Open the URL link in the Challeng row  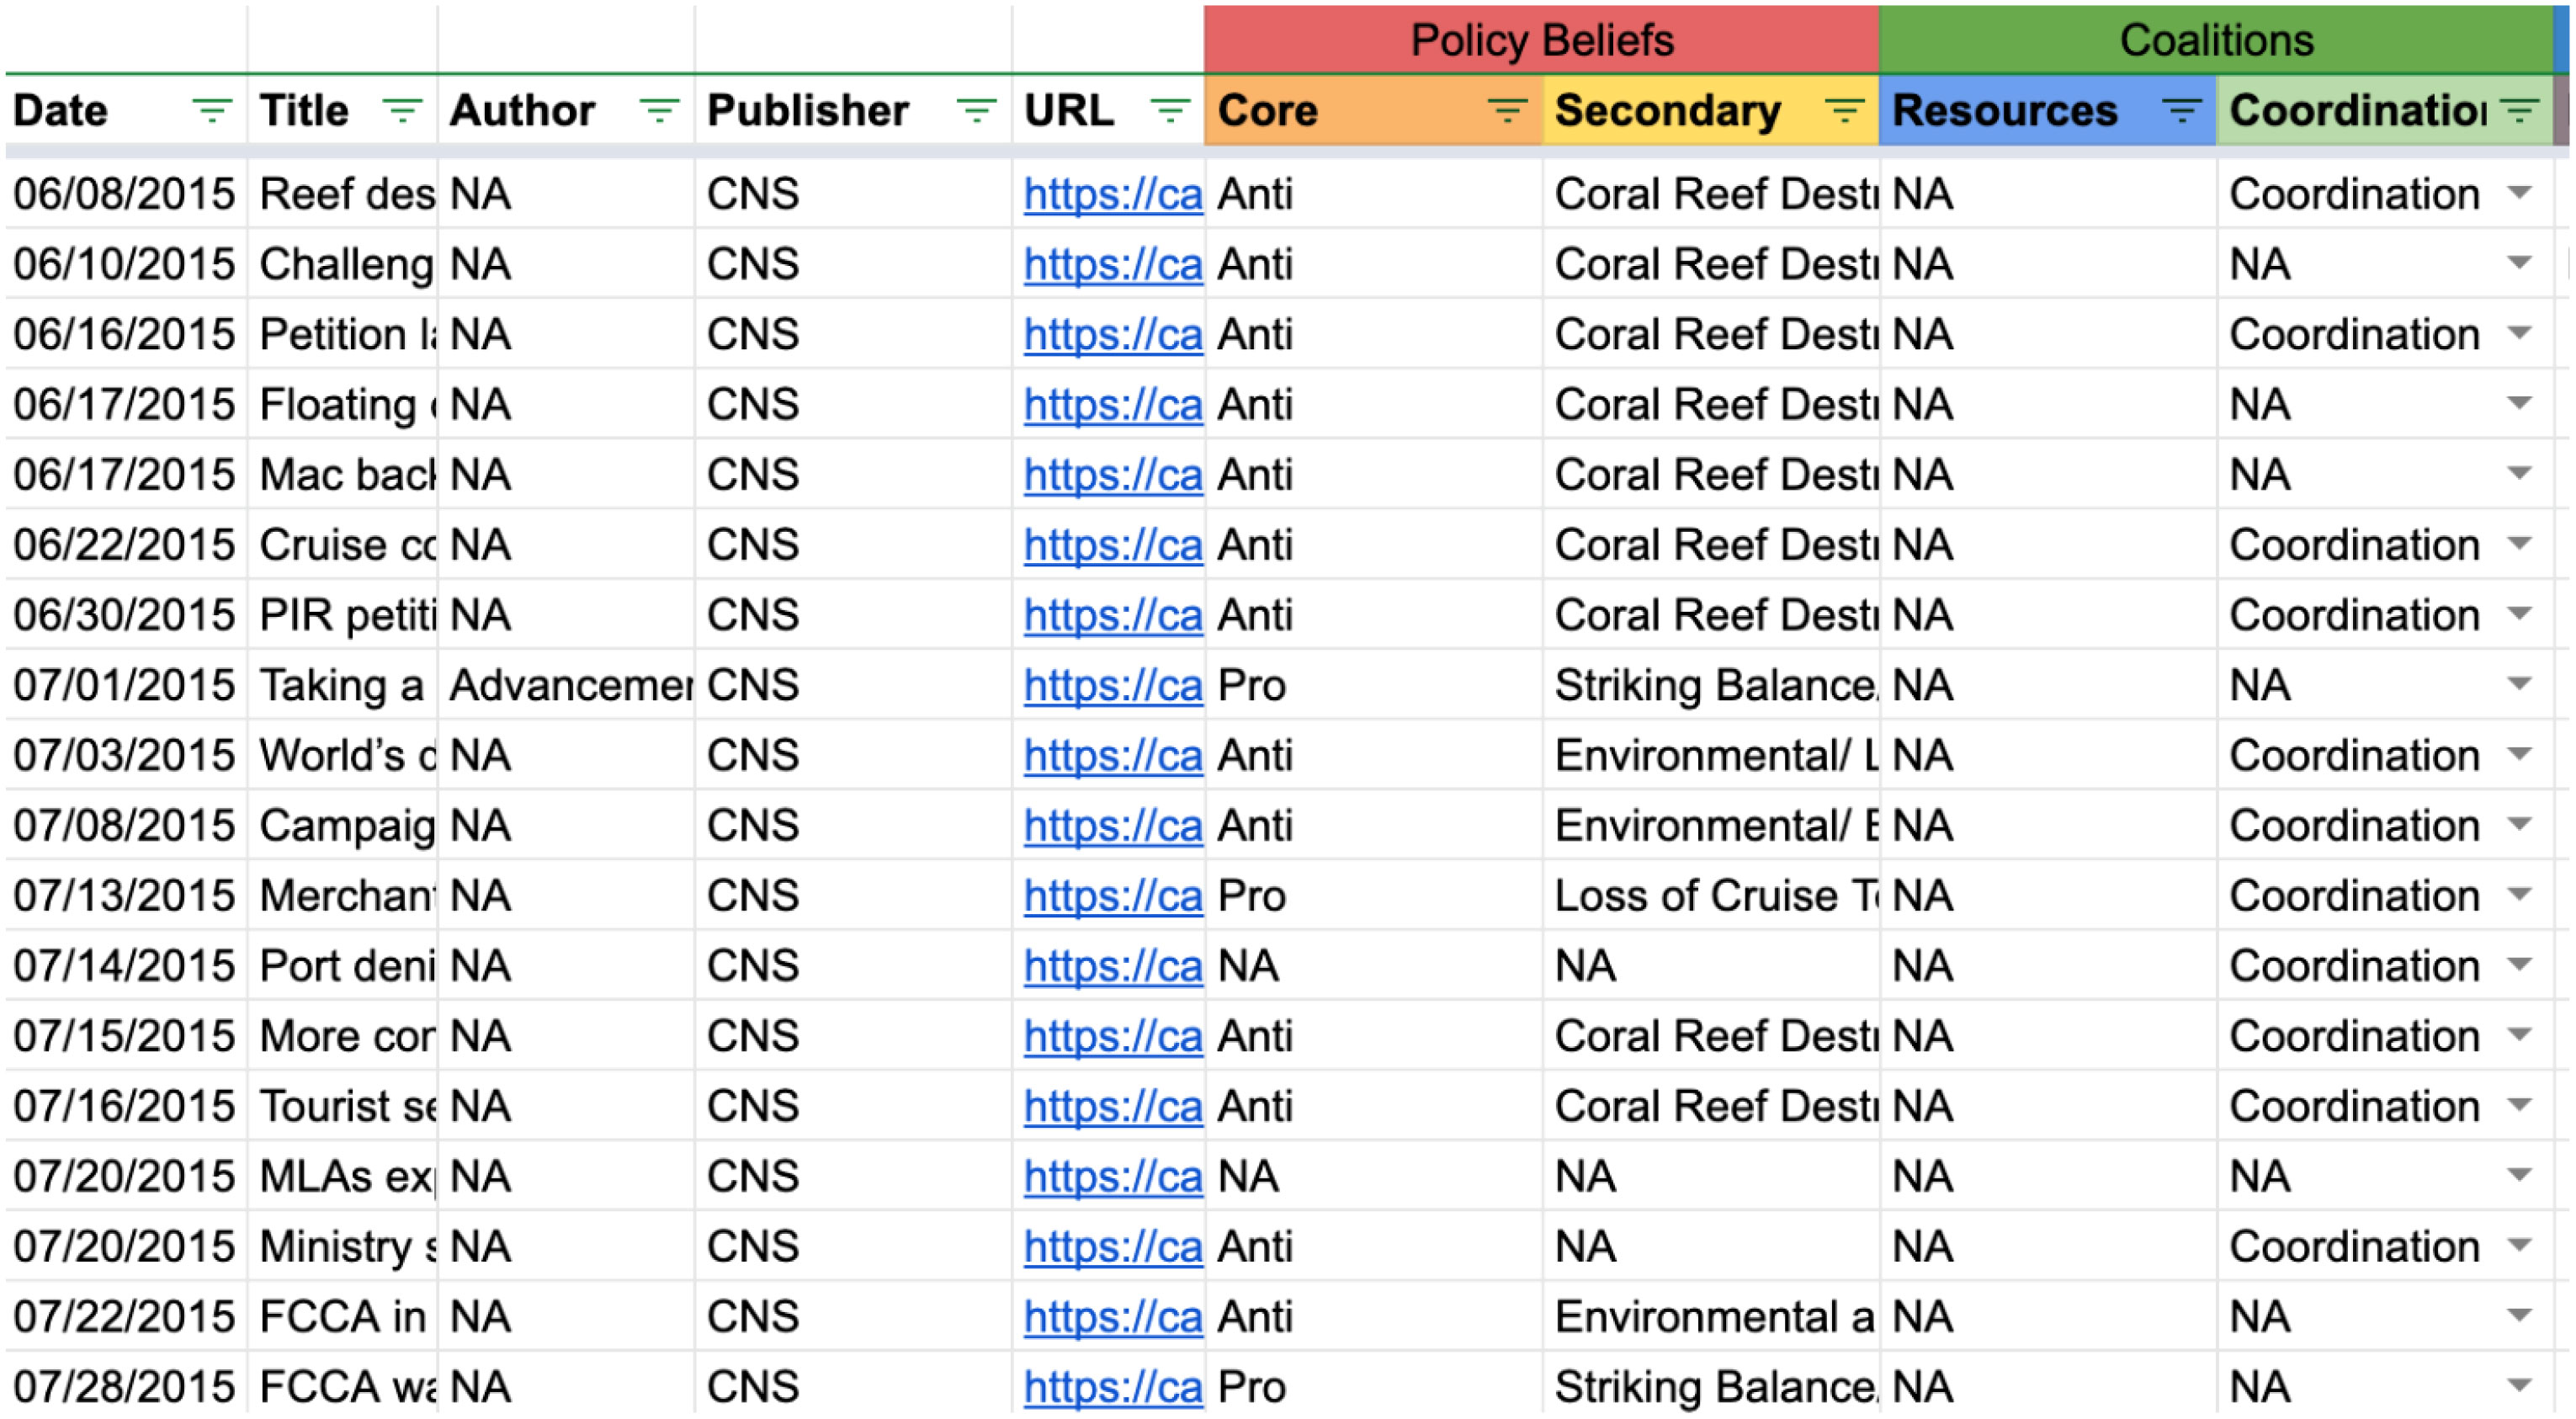[x=1112, y=264]
